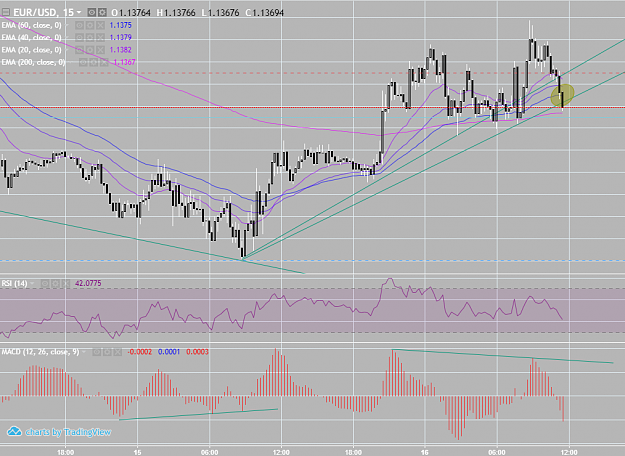Click the EMA 40 value 1.1379
The width and height of the screenshot is (625, 456).
coord(120,37)
